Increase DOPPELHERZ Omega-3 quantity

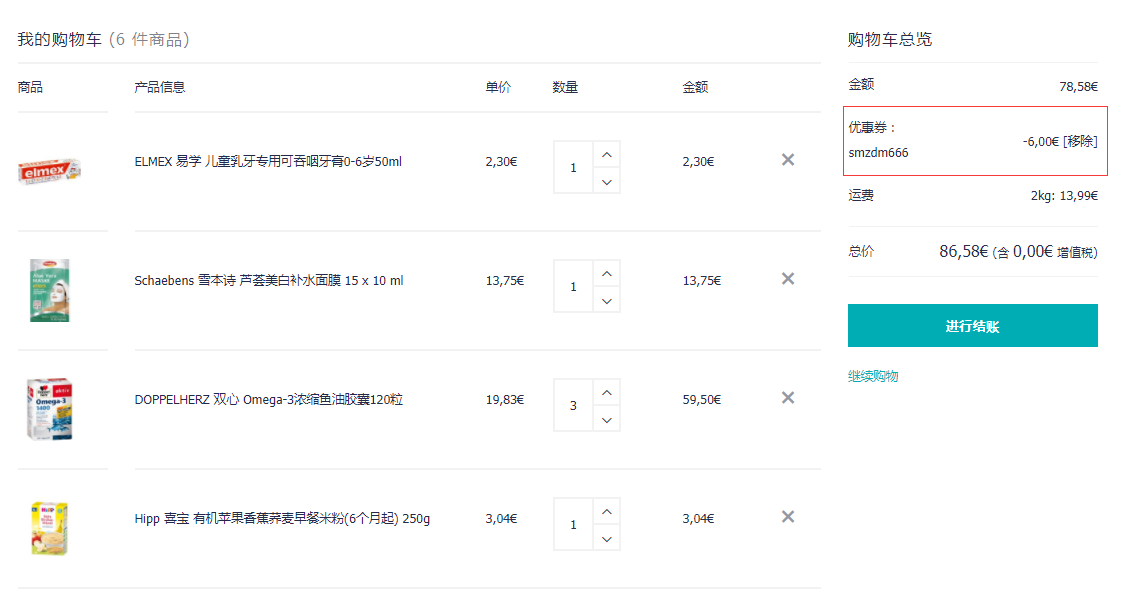point(607,392)
